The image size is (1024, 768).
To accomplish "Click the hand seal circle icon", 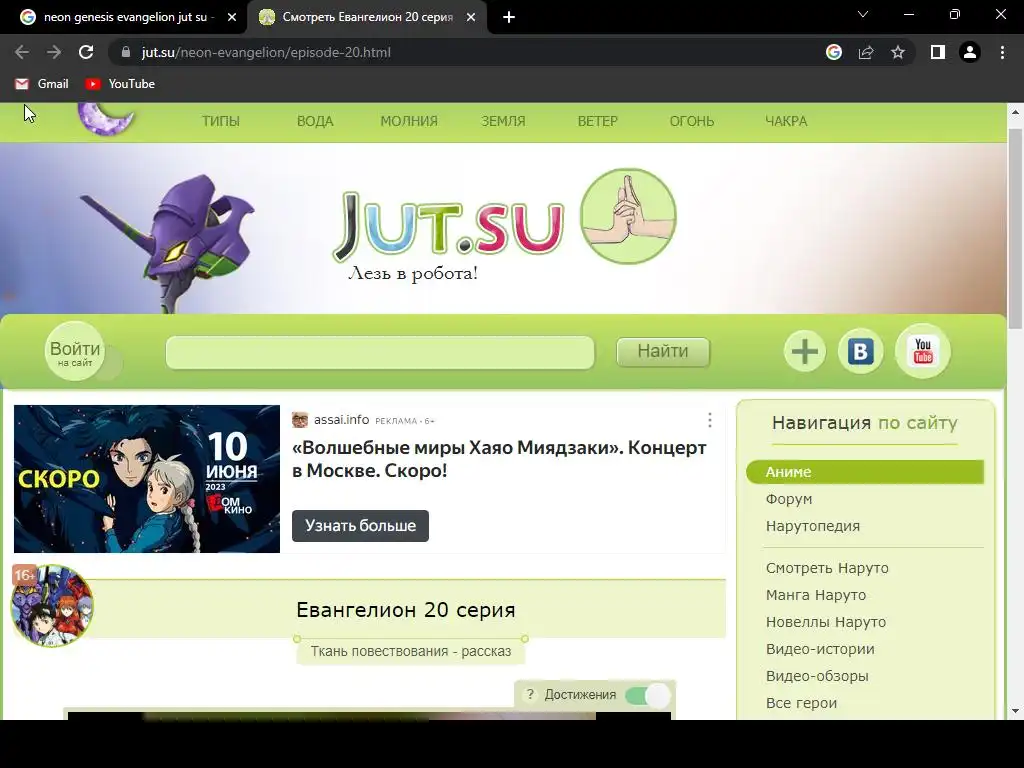I will pyautogui.click(x=628, y=216).
